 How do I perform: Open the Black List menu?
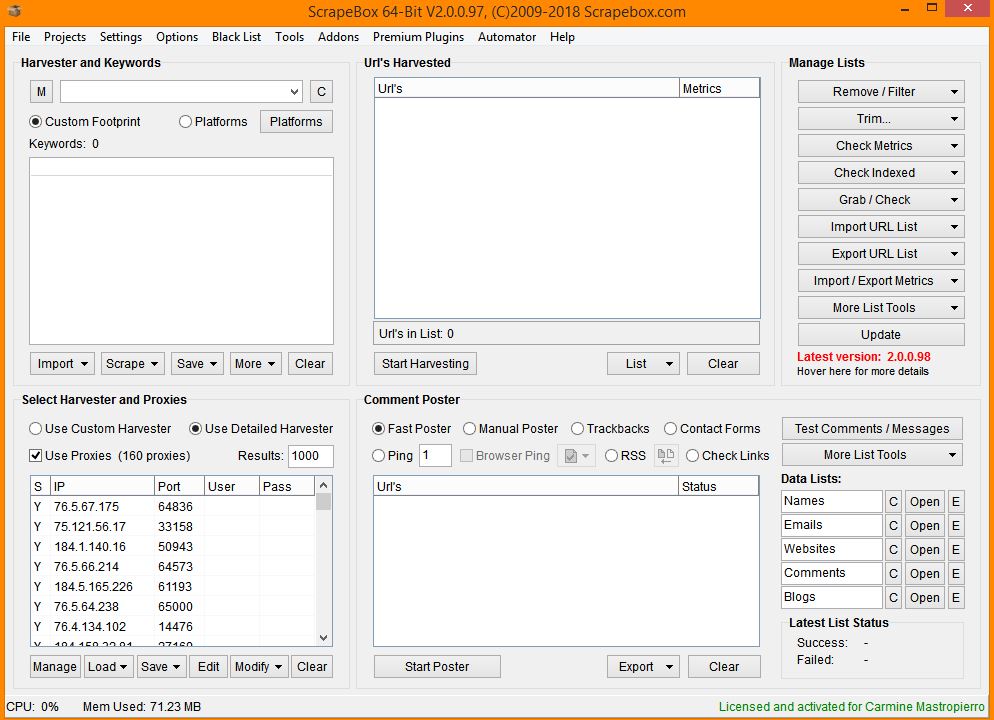pyautogui.click(x=236, y=37)
